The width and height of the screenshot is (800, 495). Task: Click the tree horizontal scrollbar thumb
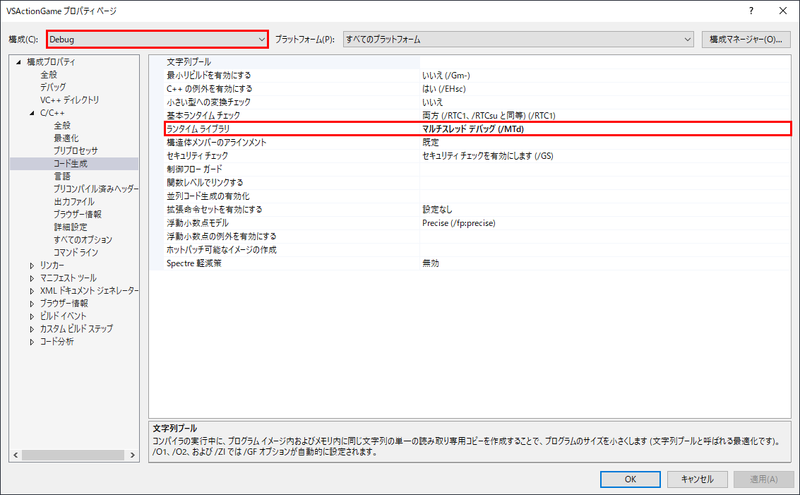coord(73,455)
